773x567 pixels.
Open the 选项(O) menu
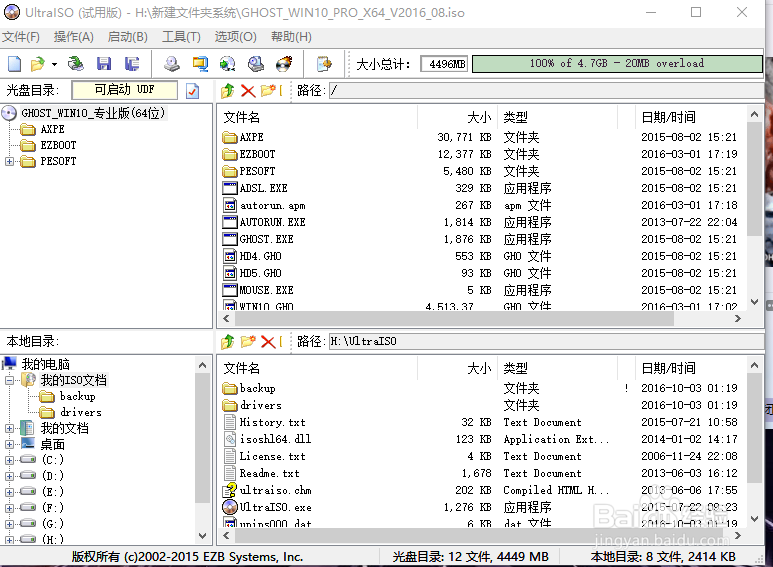(236, 37)
